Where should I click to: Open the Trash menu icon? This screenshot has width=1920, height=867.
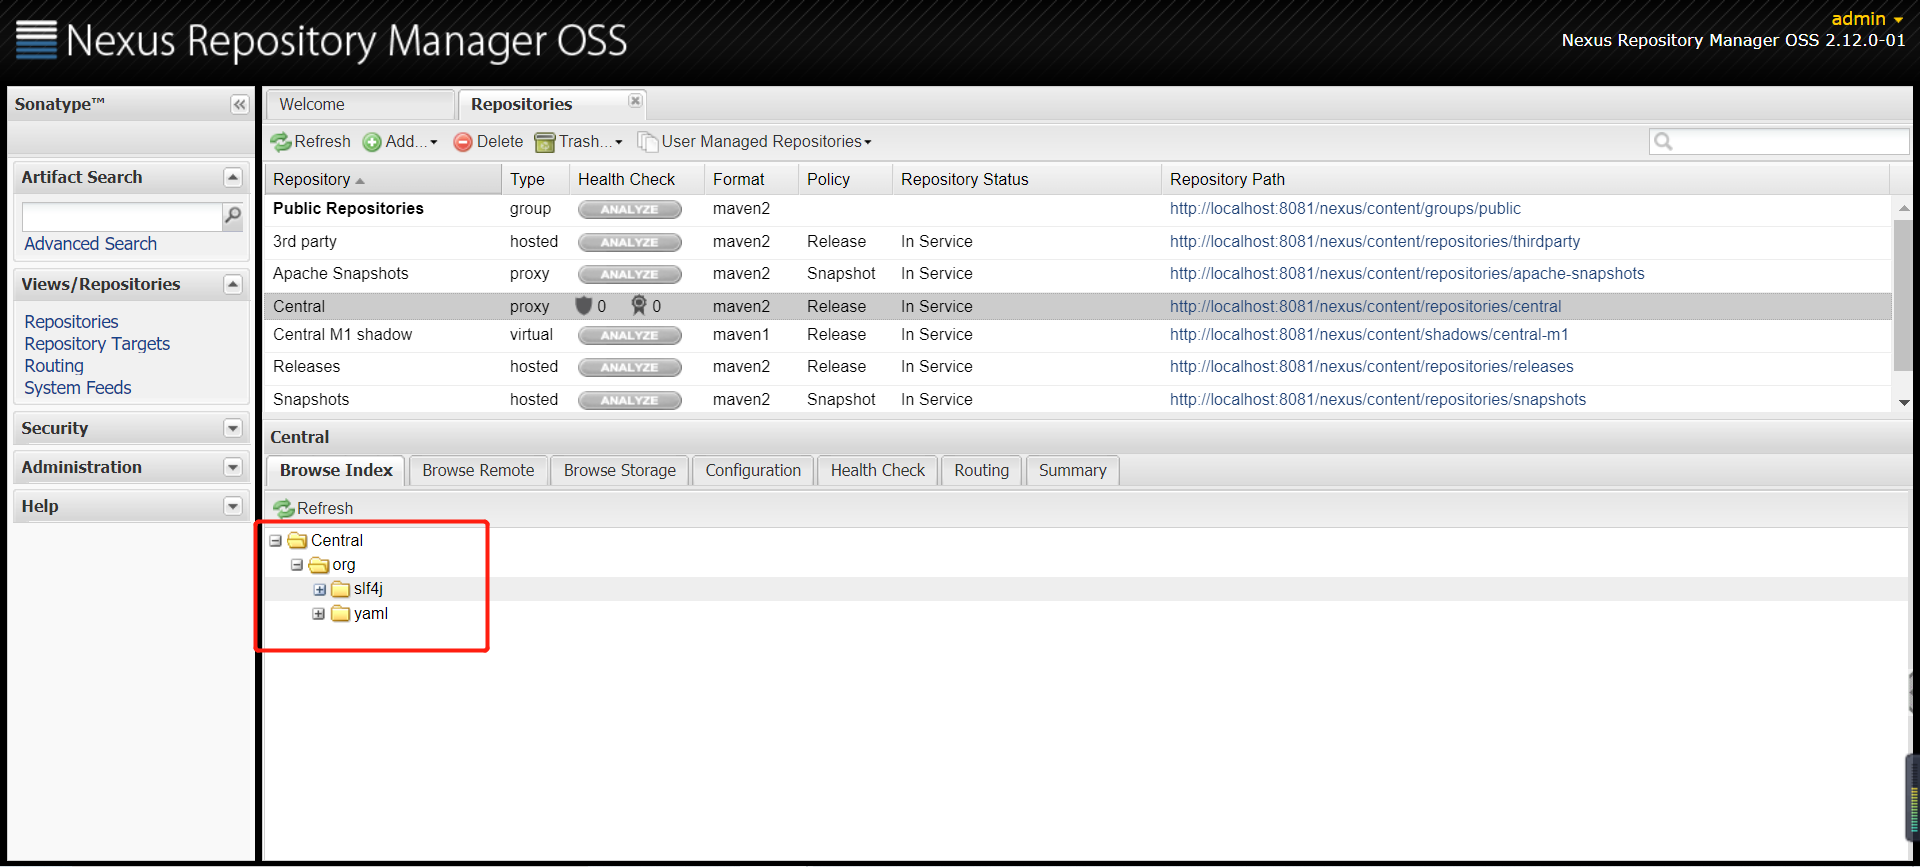545,142
